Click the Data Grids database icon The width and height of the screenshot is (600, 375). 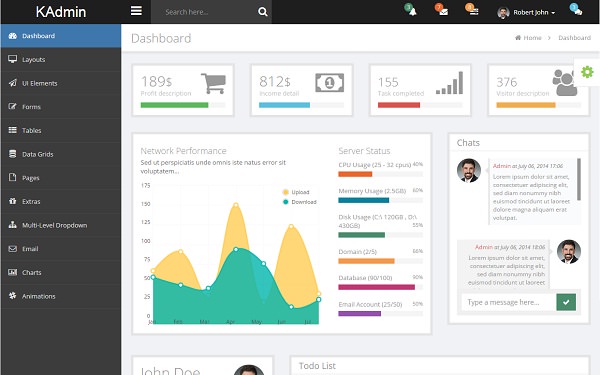(13, 154)
